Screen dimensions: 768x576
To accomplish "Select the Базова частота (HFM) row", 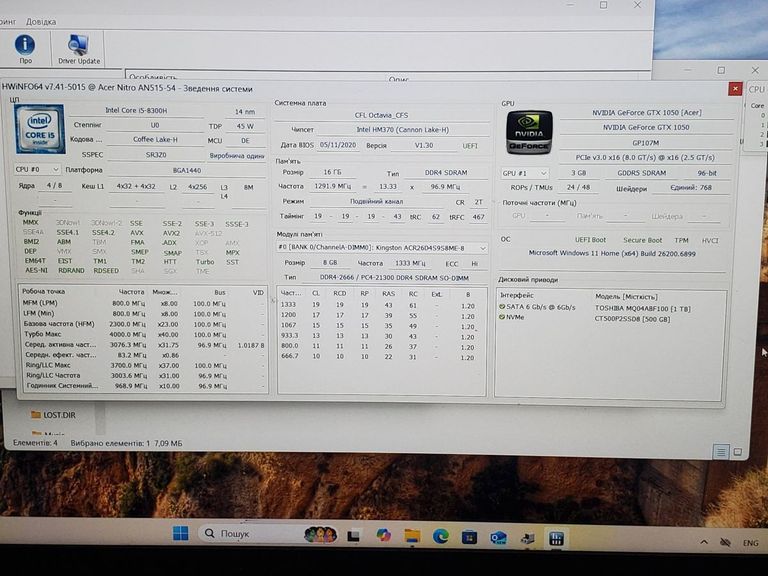I will click(x=143, y=324).
